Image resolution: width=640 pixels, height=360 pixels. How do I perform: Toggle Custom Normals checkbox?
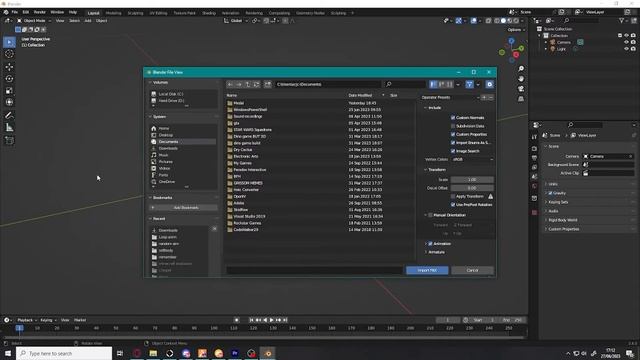coord(453,118)
